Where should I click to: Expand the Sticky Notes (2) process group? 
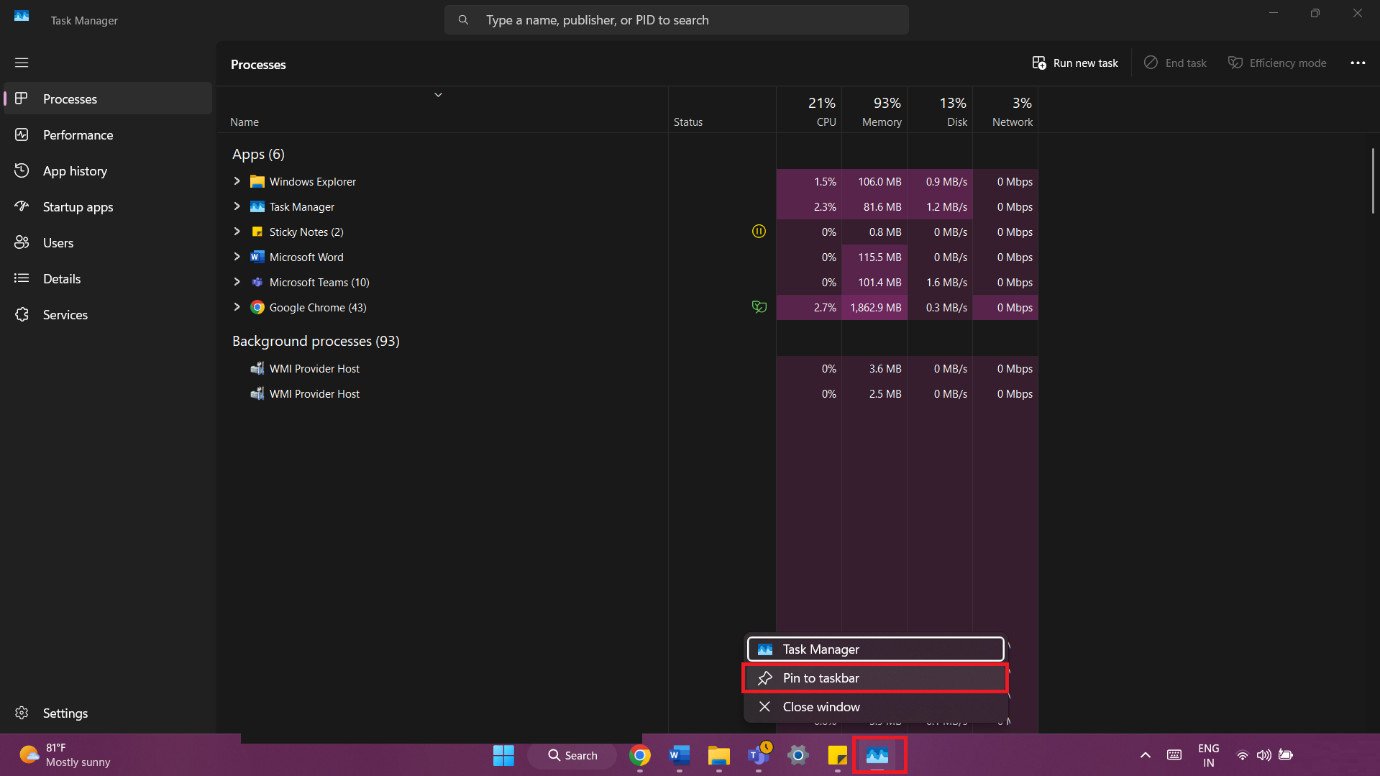[x=237, y=231]
